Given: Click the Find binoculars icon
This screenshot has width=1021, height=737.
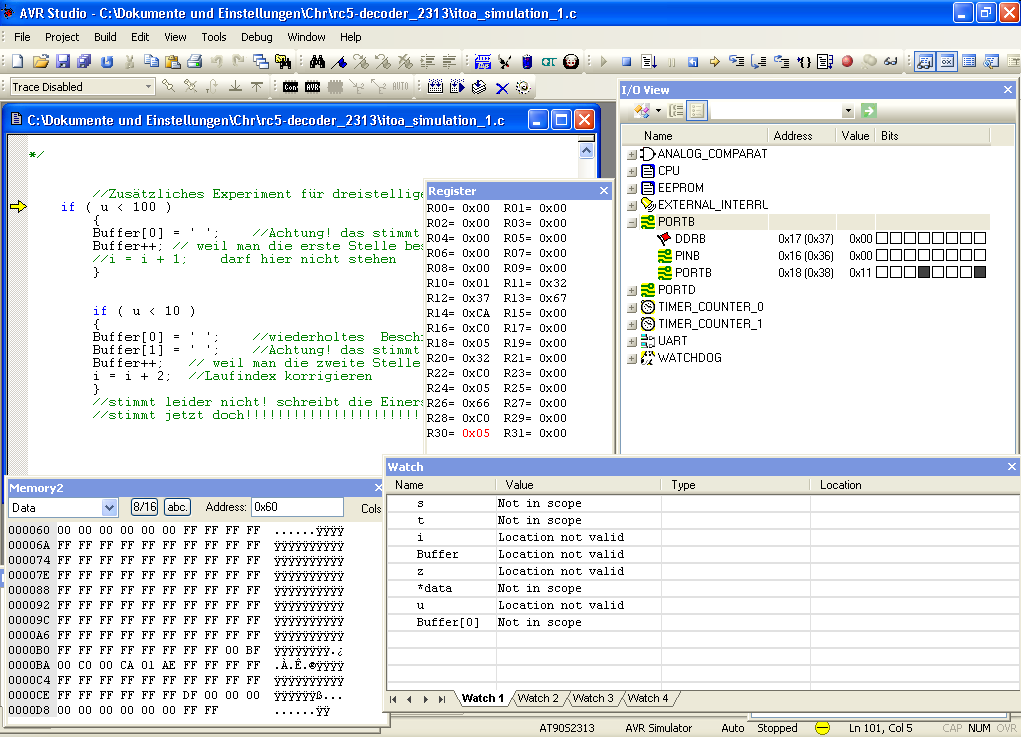Looking at the screenshot, I should [317, 61].
